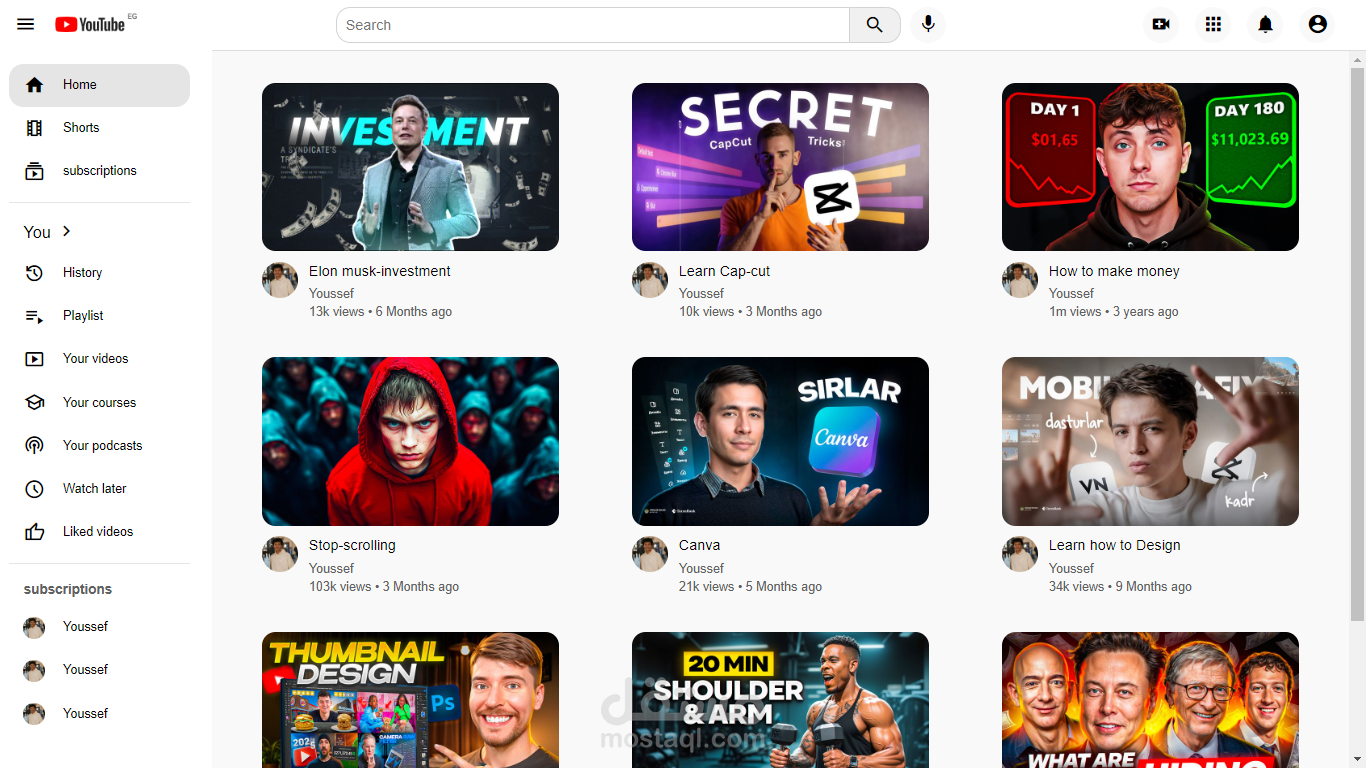This screenshot has height=768, width=1366.
Task: Click the subscriptions icon below Shorts
Action: (35, 171)
